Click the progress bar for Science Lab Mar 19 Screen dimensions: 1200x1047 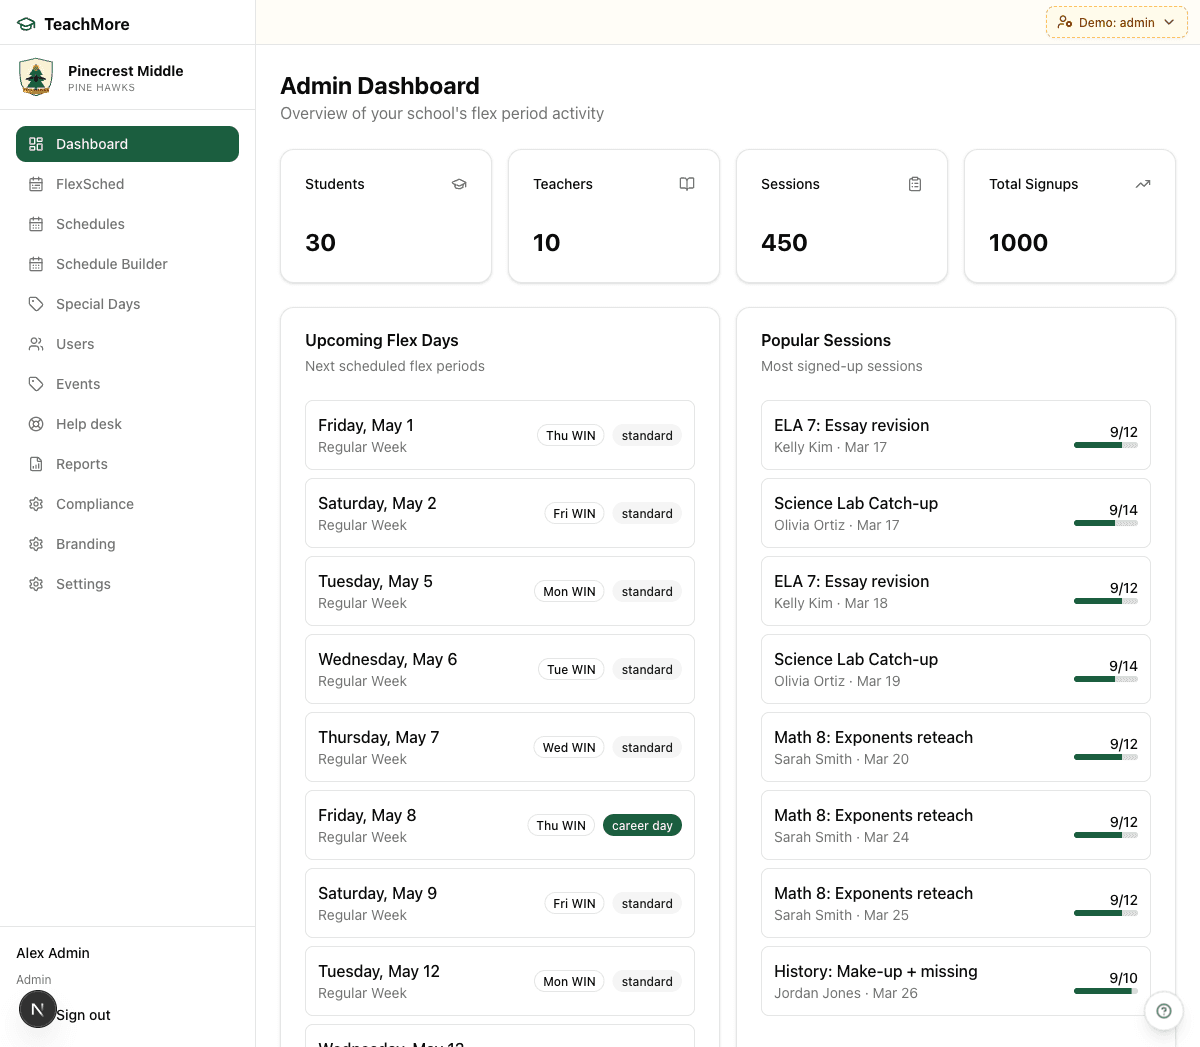pyautogui.click(x=1106, y=679)
